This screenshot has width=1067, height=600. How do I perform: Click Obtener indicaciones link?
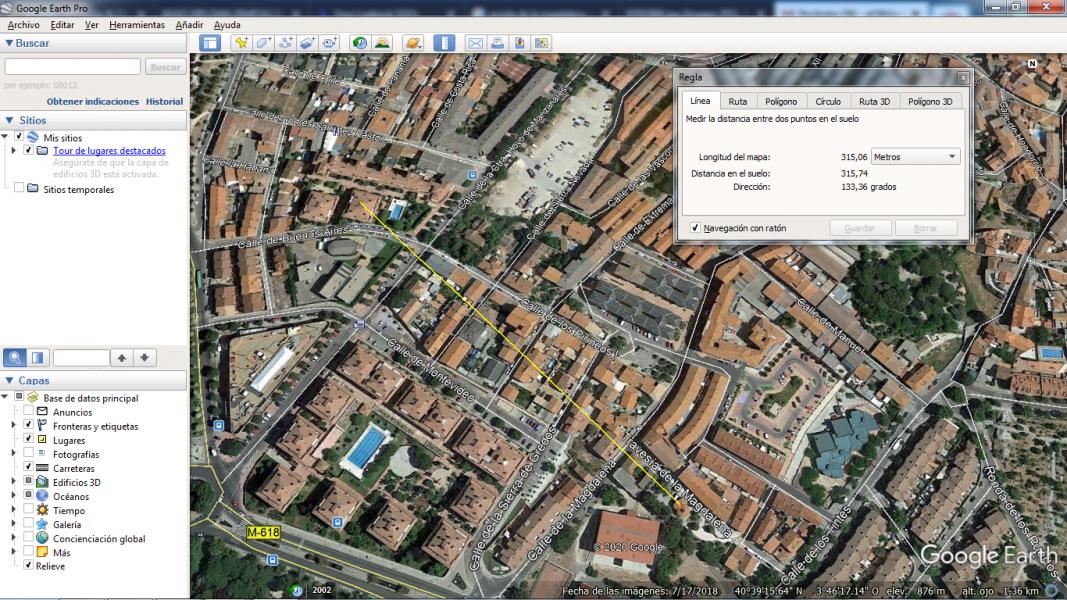click(92, 101)
